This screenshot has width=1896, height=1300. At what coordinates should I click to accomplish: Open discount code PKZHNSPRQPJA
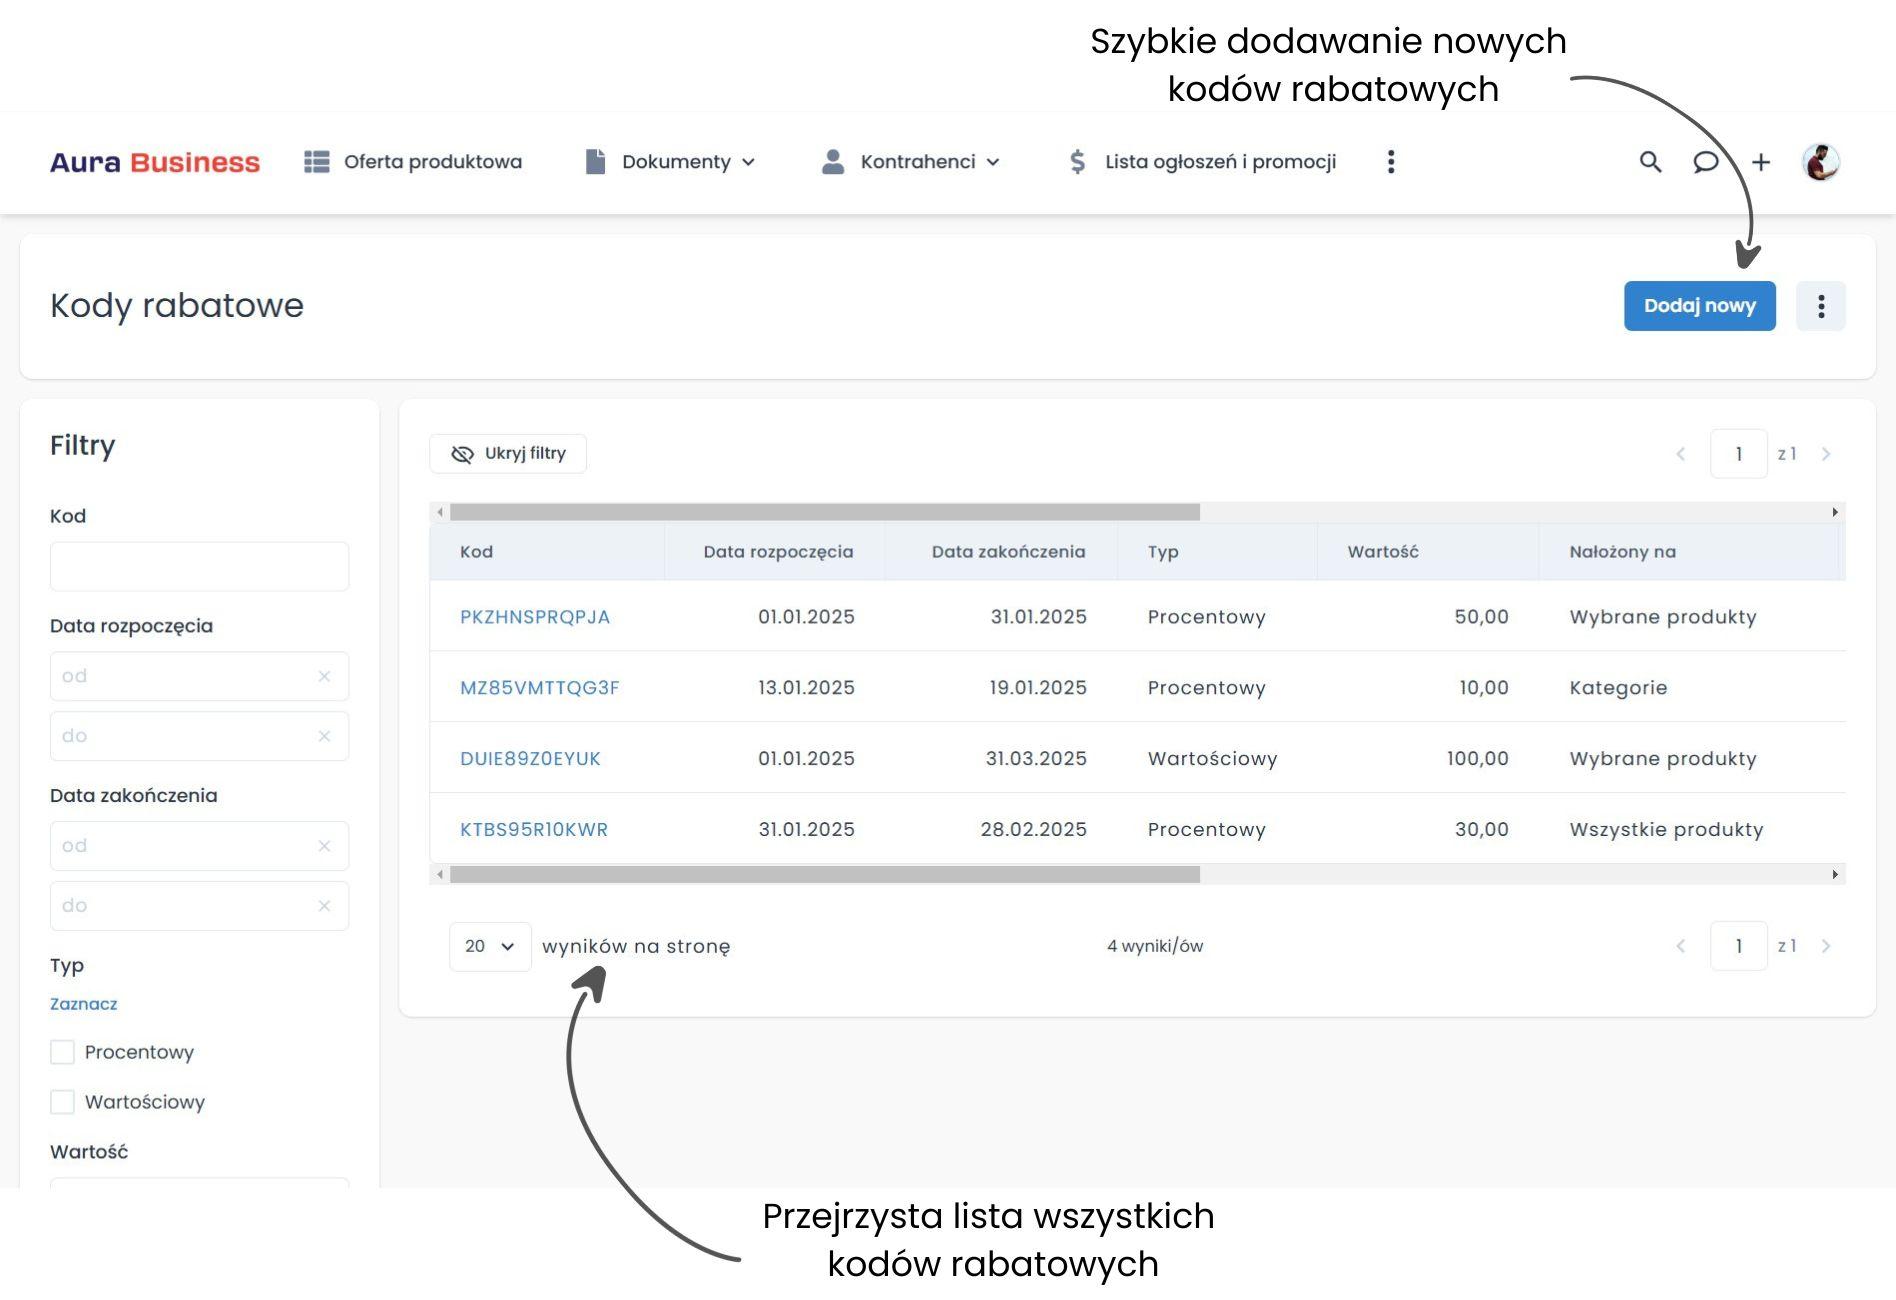point(534,617)
